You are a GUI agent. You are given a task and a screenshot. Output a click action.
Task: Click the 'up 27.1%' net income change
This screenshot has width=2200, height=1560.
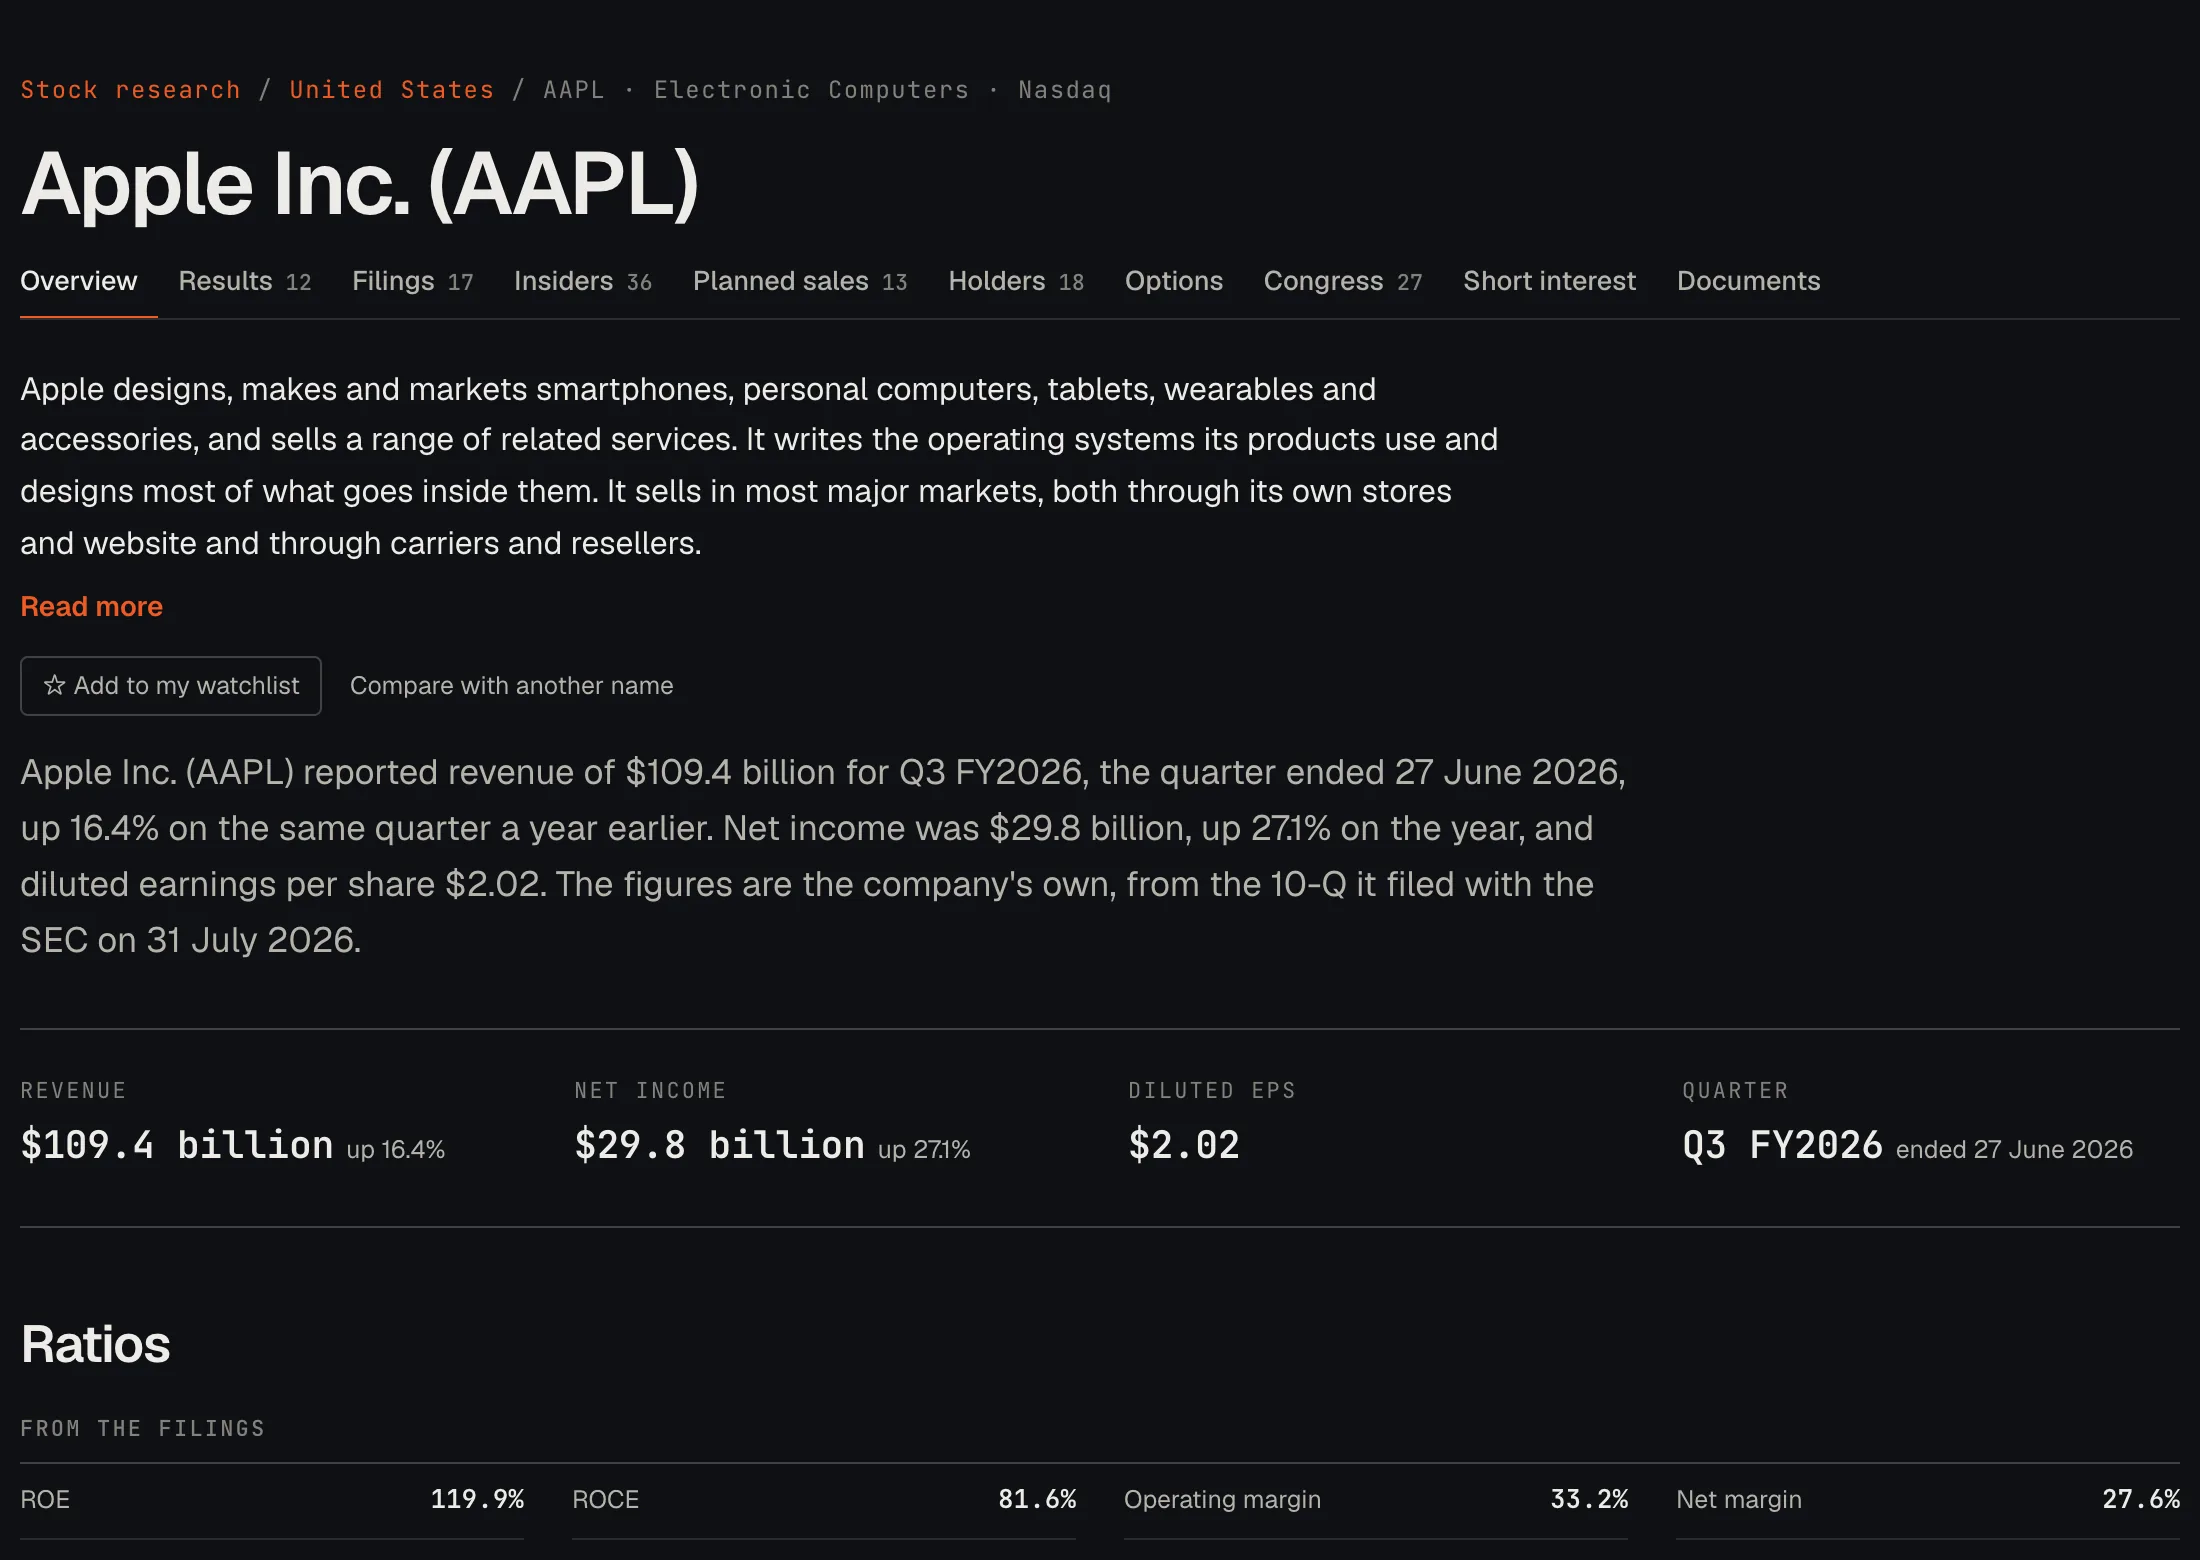[924, 1150]
